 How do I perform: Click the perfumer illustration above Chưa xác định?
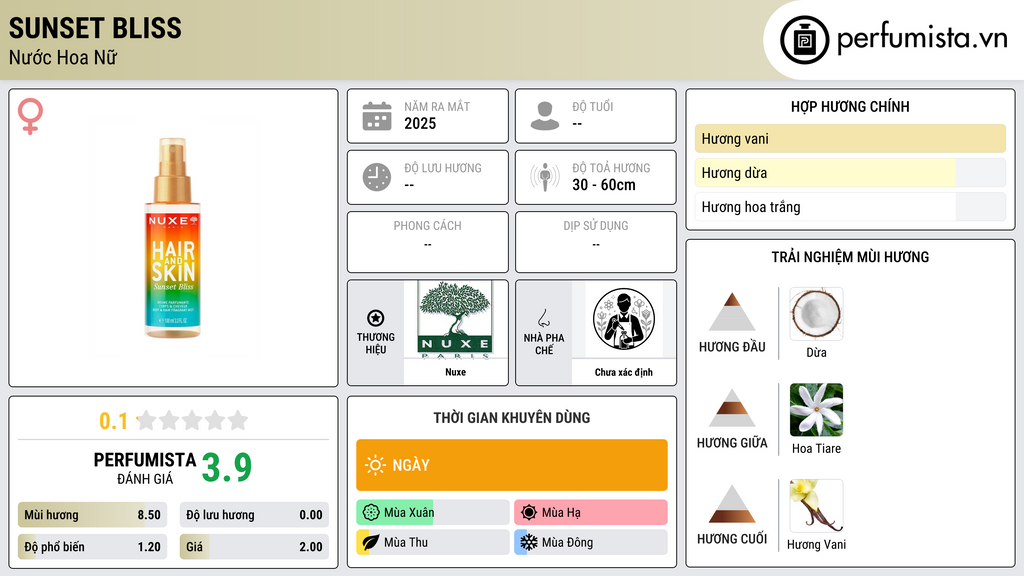[624, 319]
